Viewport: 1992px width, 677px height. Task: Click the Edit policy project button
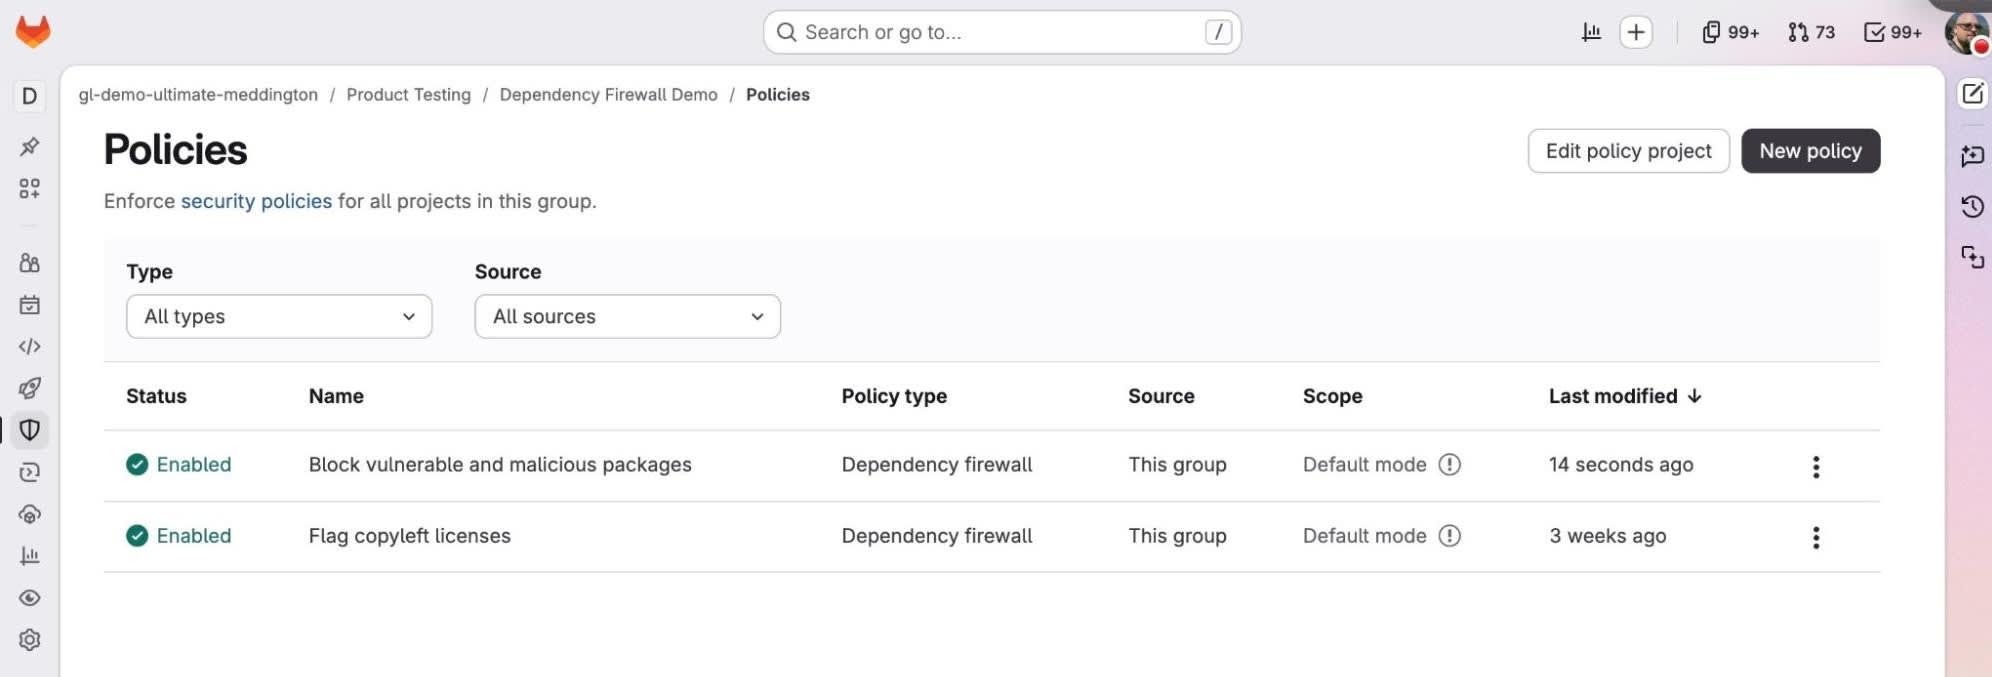(x=1628, y=151)
